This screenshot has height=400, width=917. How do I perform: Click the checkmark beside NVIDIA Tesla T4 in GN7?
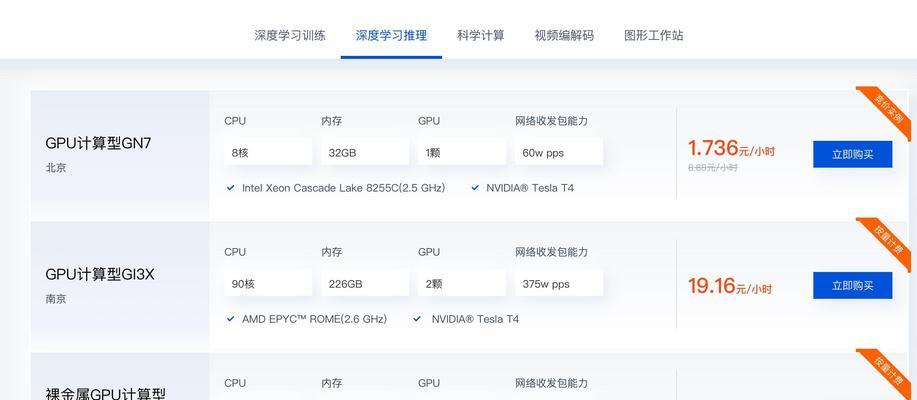[x=475, y=188]
